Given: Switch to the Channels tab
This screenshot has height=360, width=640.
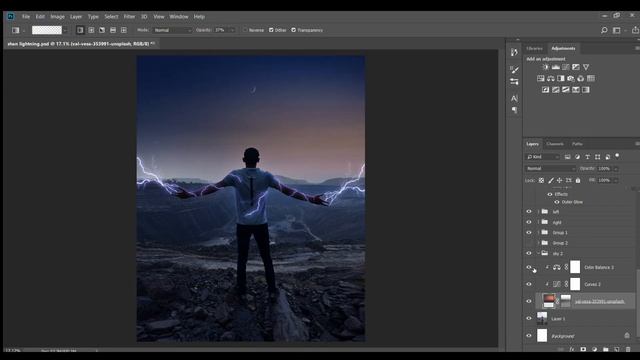Looking at the screenshot, I should [555, 144].
